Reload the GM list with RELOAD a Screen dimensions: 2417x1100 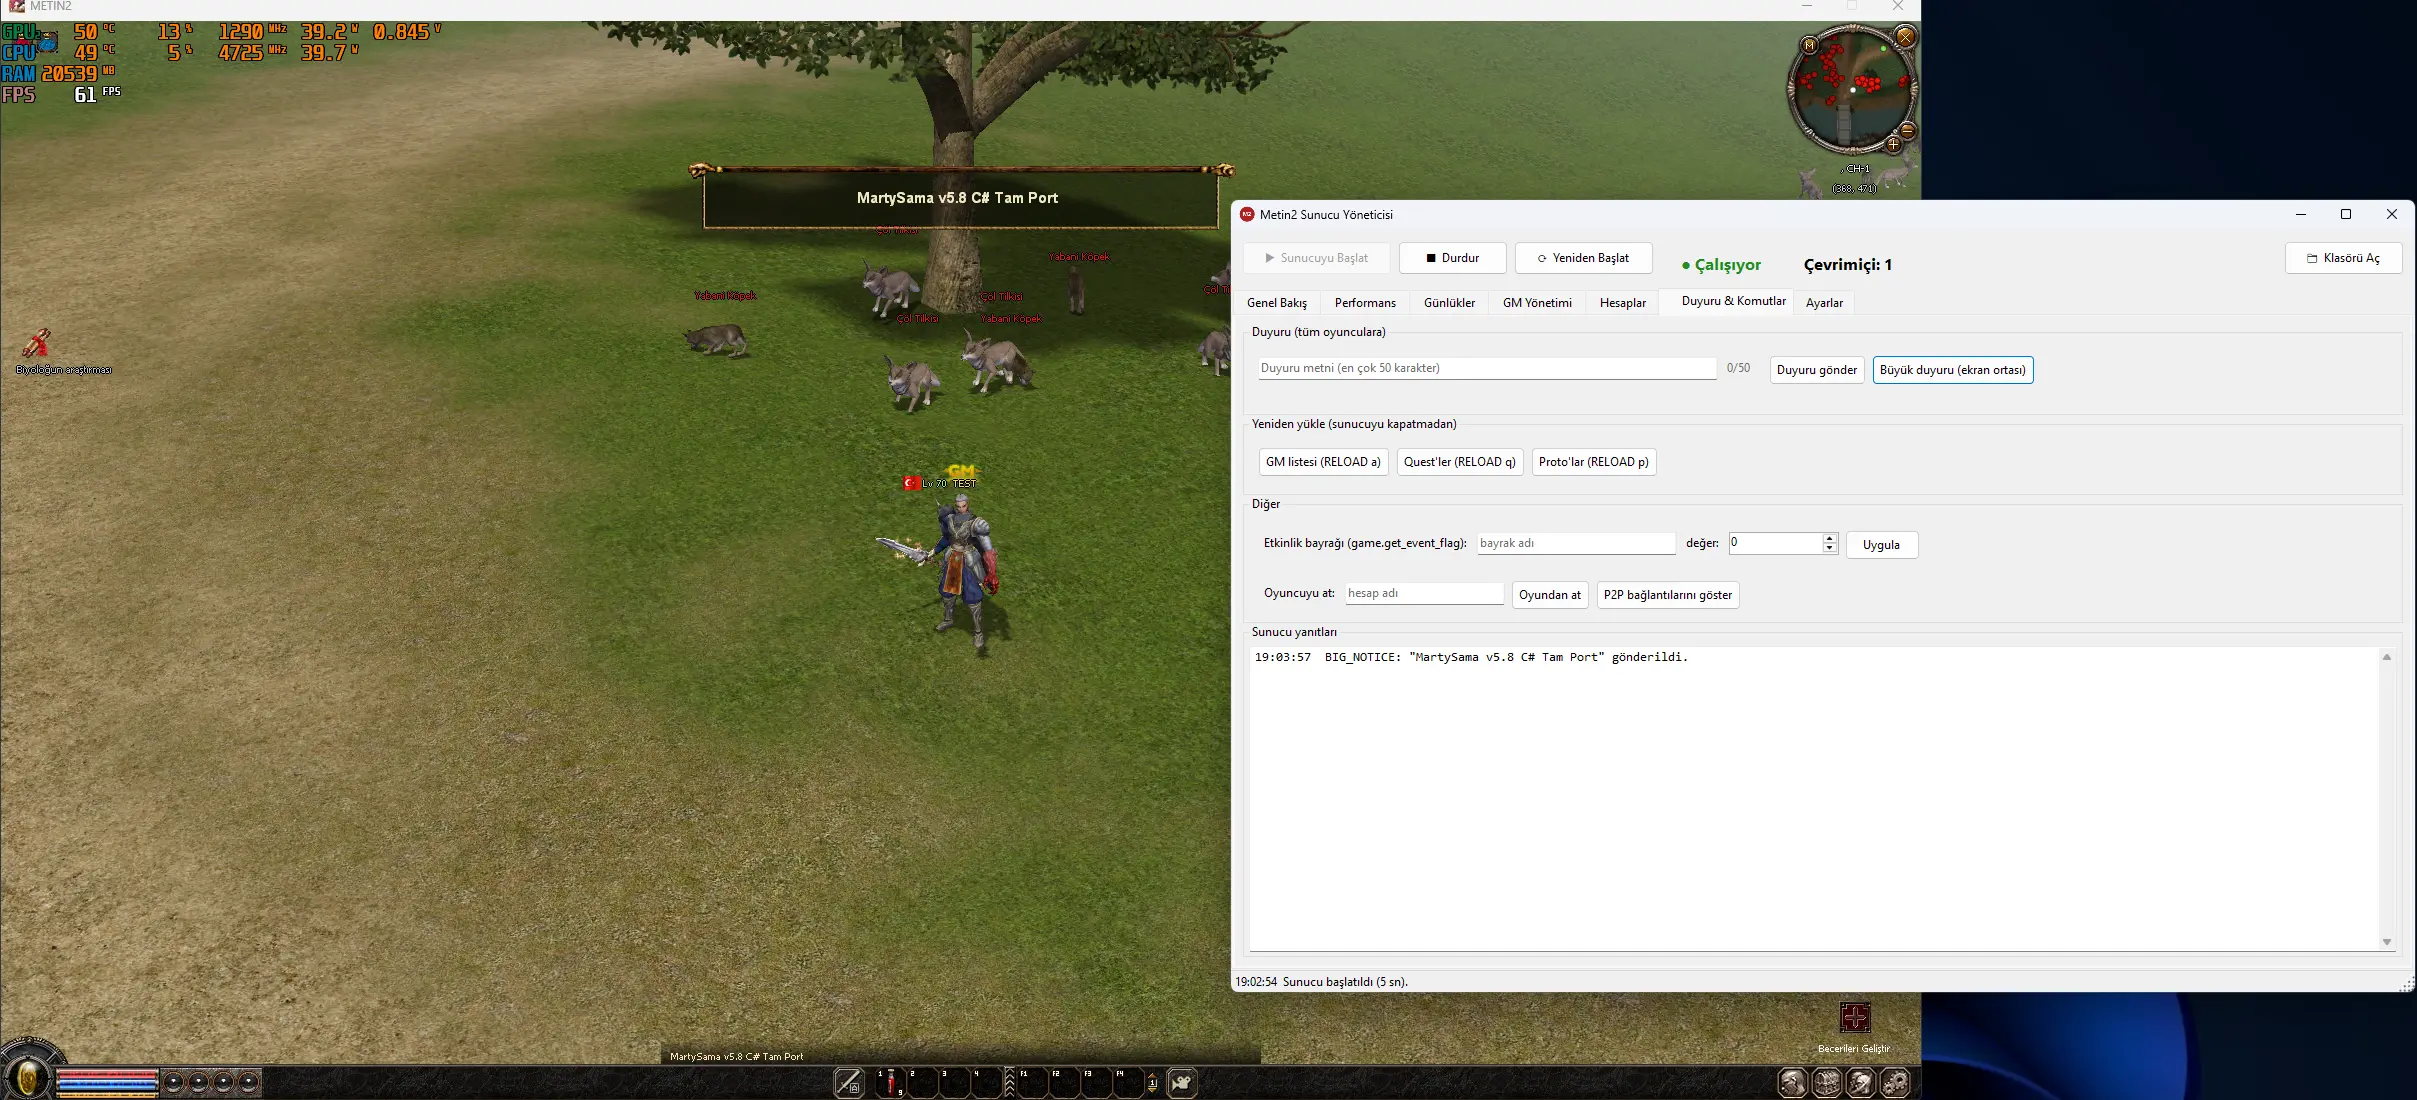[x=1323, y=462]
